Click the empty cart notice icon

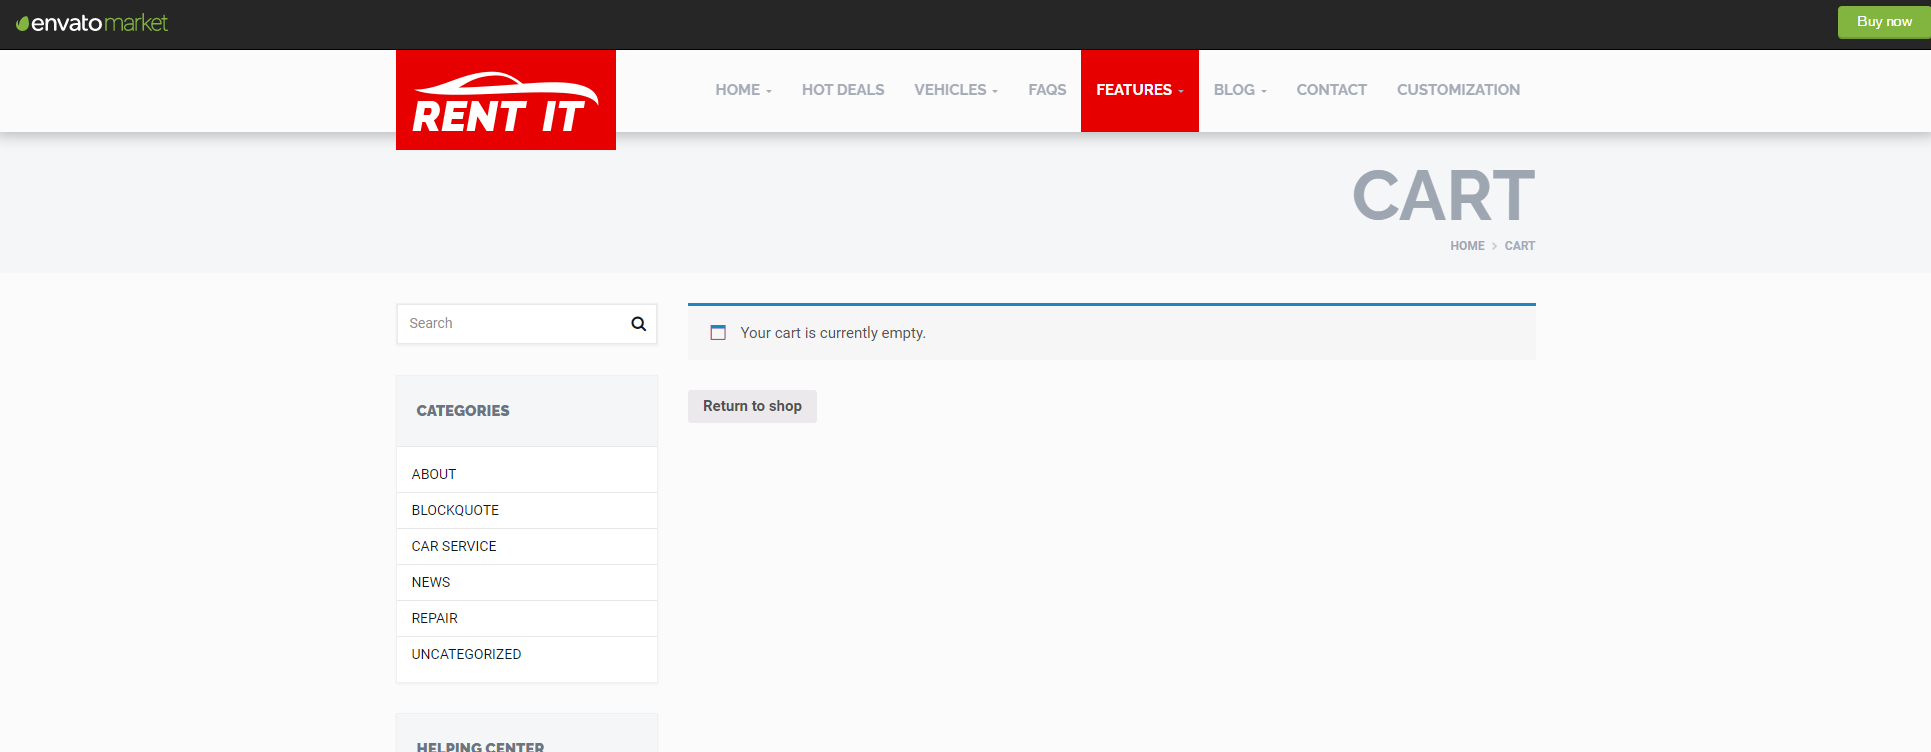point(718,333)
